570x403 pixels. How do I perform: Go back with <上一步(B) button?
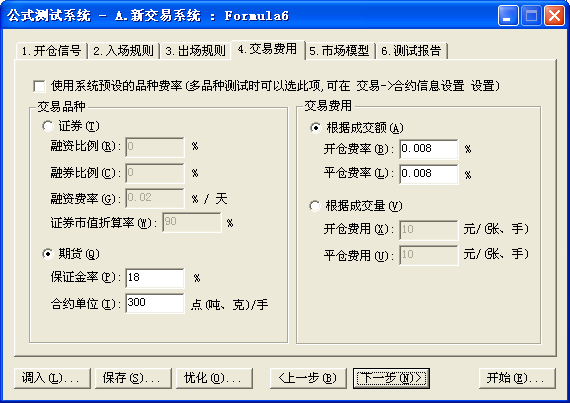(x=308, y=378)
